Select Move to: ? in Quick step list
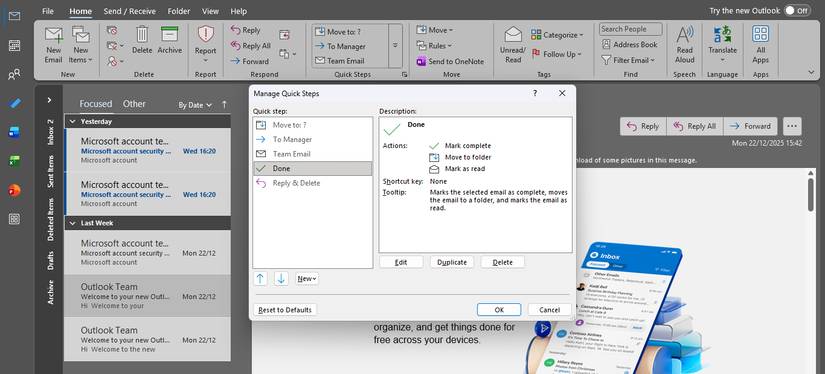 coord(313,125)
